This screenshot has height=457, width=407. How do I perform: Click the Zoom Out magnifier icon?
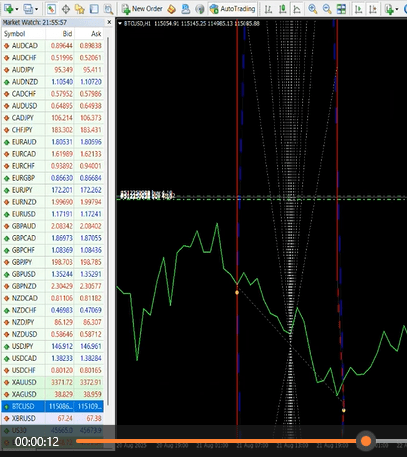click(327, 9)
